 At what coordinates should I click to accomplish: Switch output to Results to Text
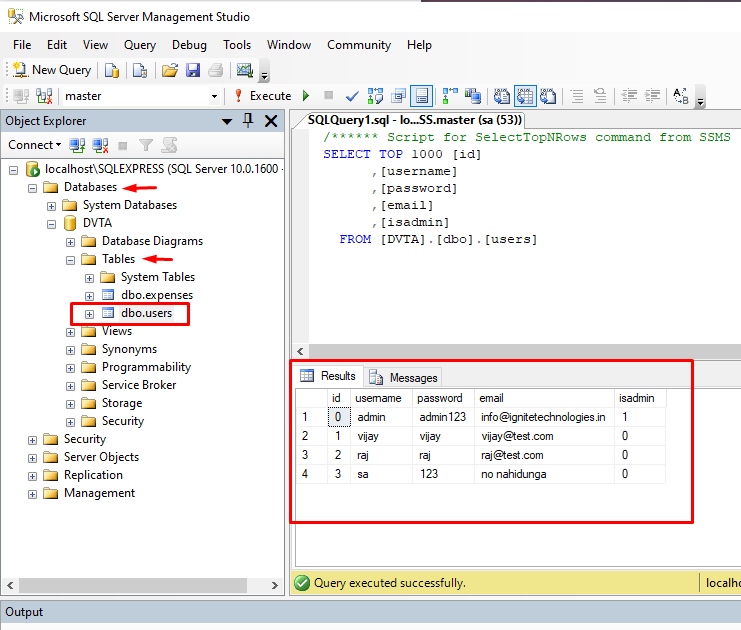pyautogui.click(x=502, y=96)
